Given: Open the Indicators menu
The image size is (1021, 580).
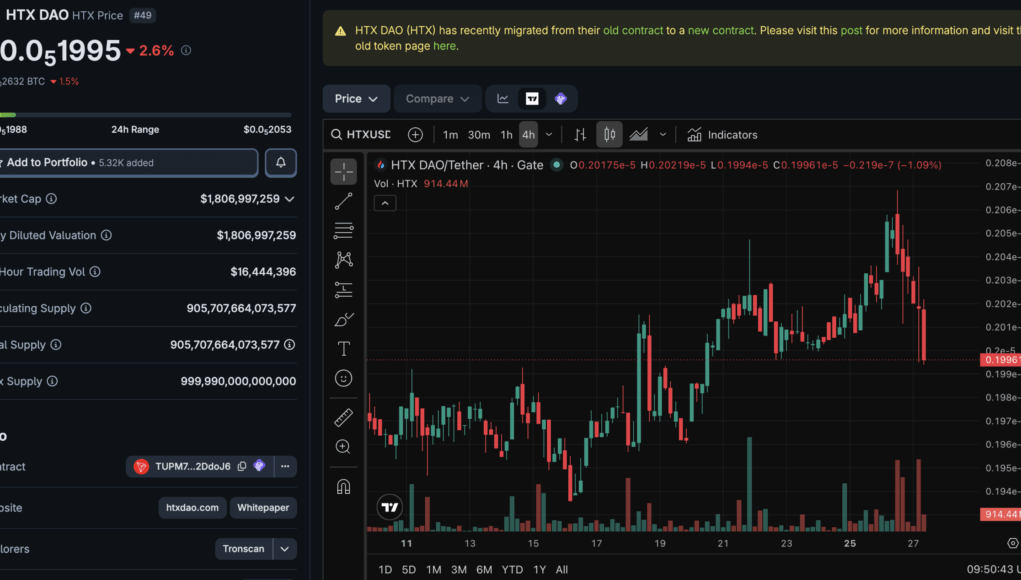Looking at the screenshot, I should 722,135.
